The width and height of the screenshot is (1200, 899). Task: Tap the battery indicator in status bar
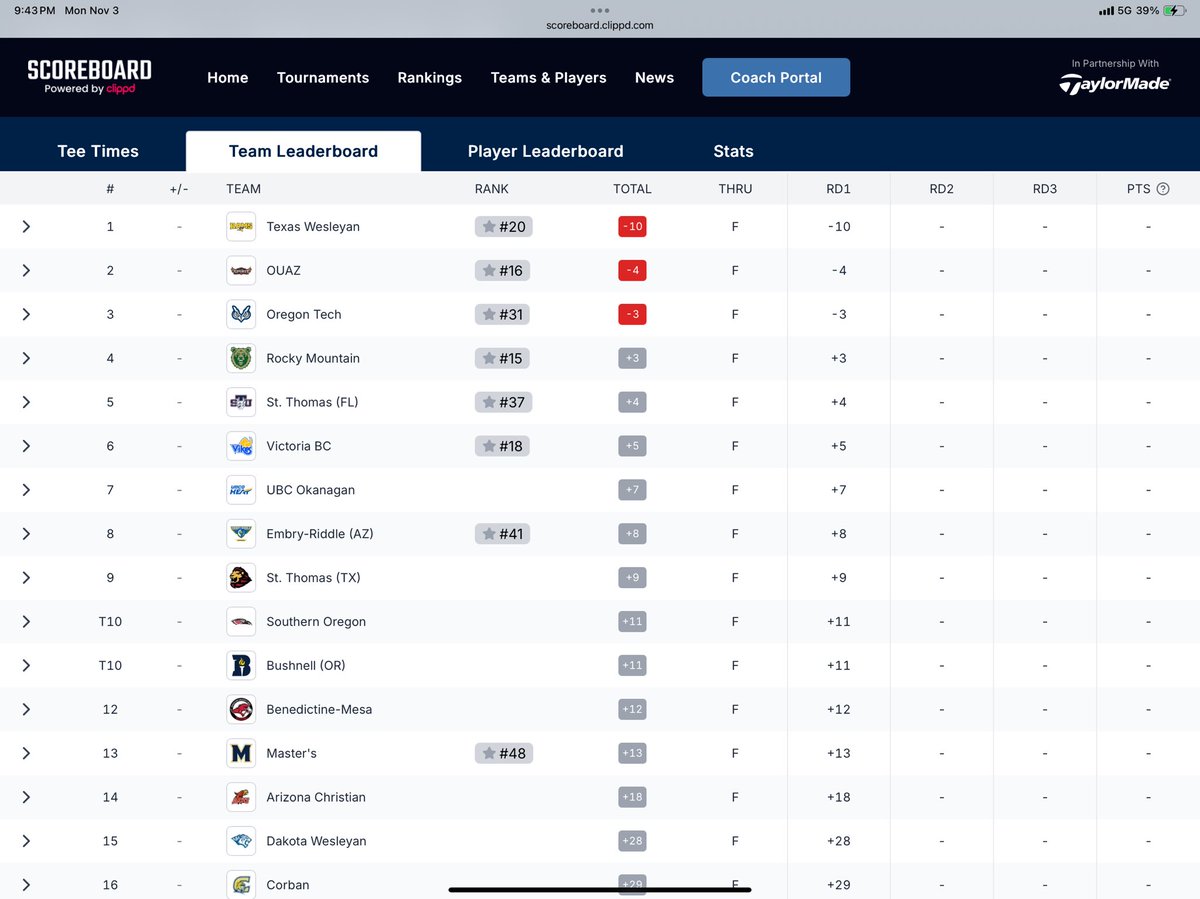(1174, 10)
